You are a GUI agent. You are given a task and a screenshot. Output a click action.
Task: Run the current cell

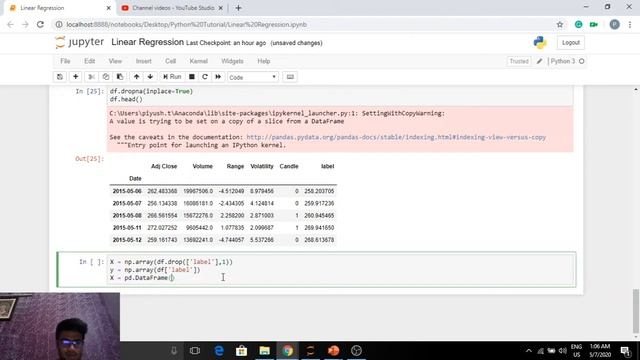[172, 77]
